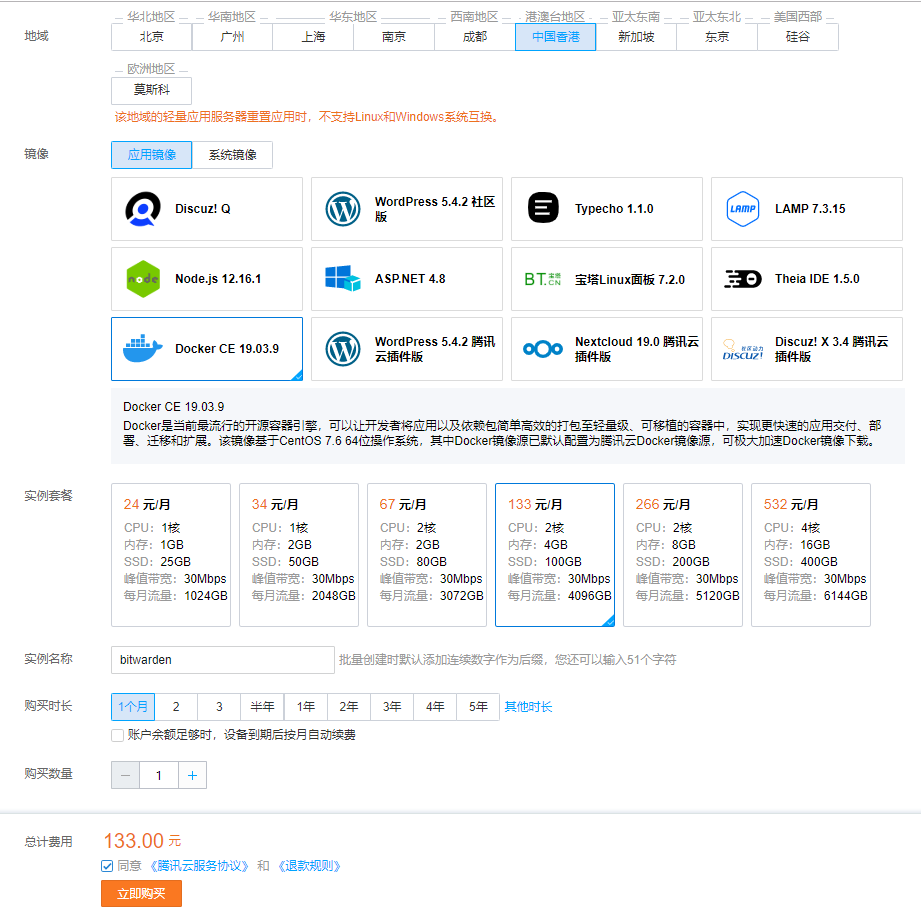Click the 立即购买 button
The image size is (921, 916).
[141, 893]
